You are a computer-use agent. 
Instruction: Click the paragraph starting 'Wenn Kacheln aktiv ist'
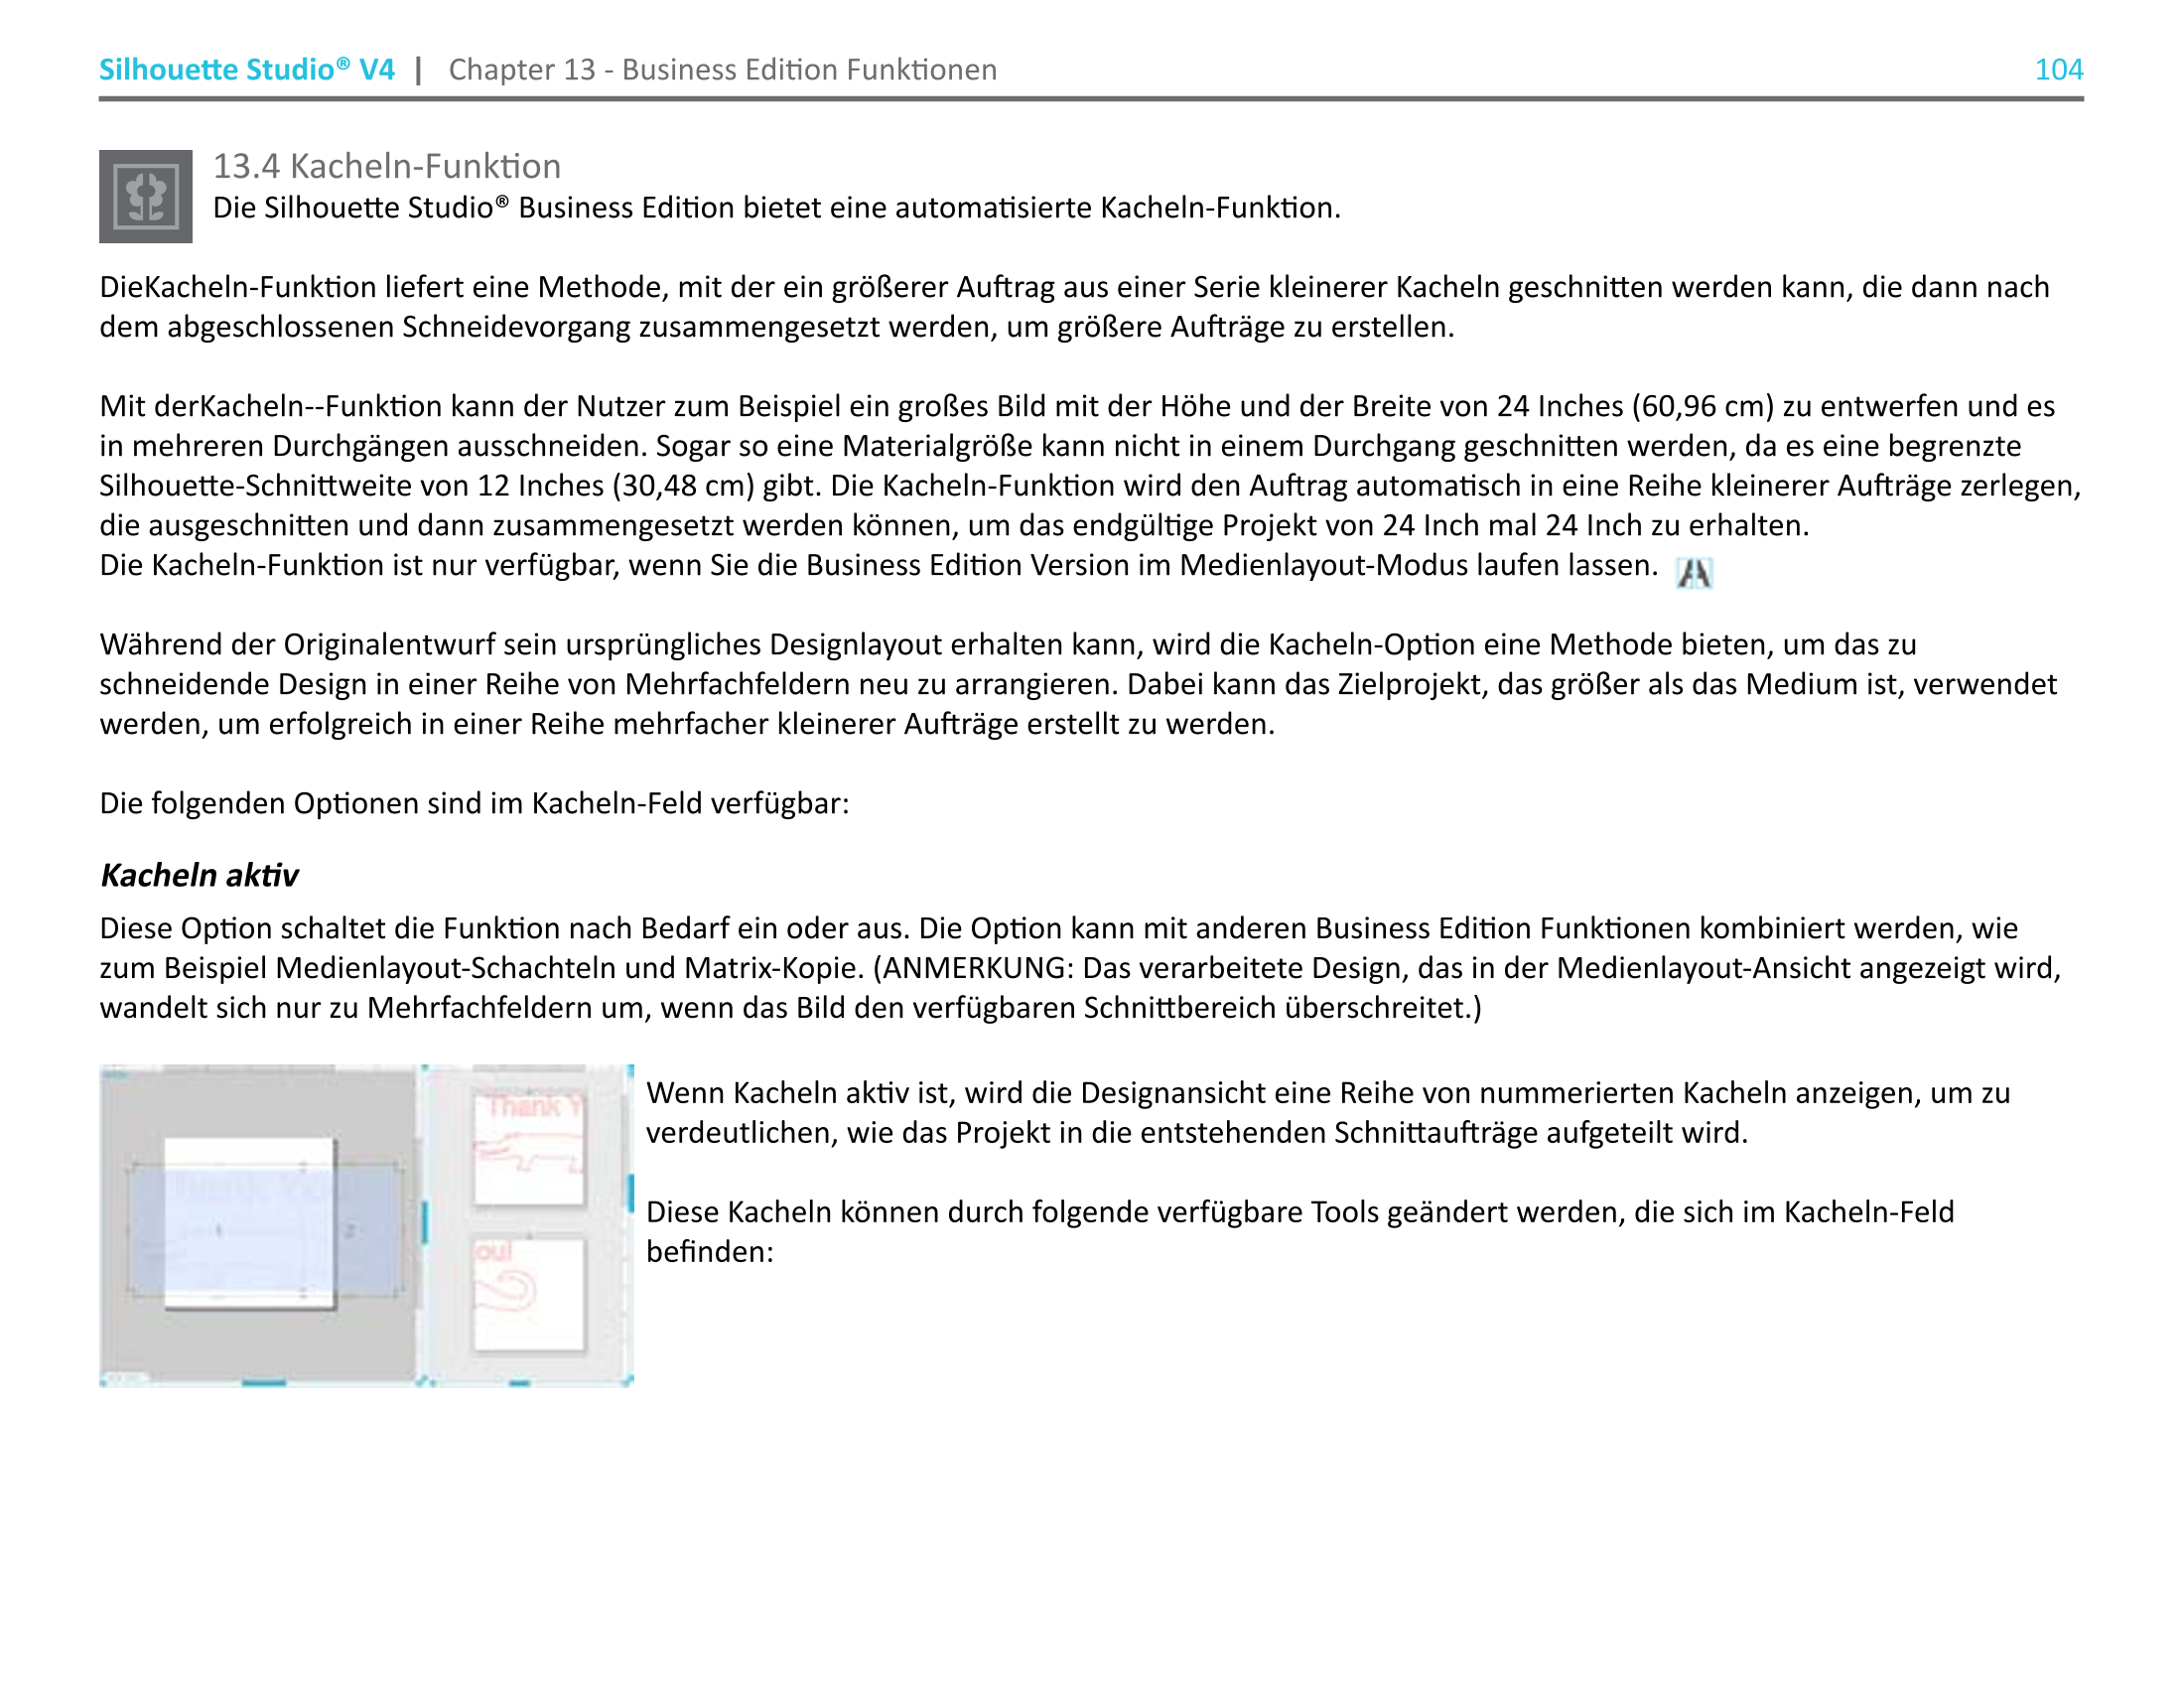click(x=1327, y=1112)
